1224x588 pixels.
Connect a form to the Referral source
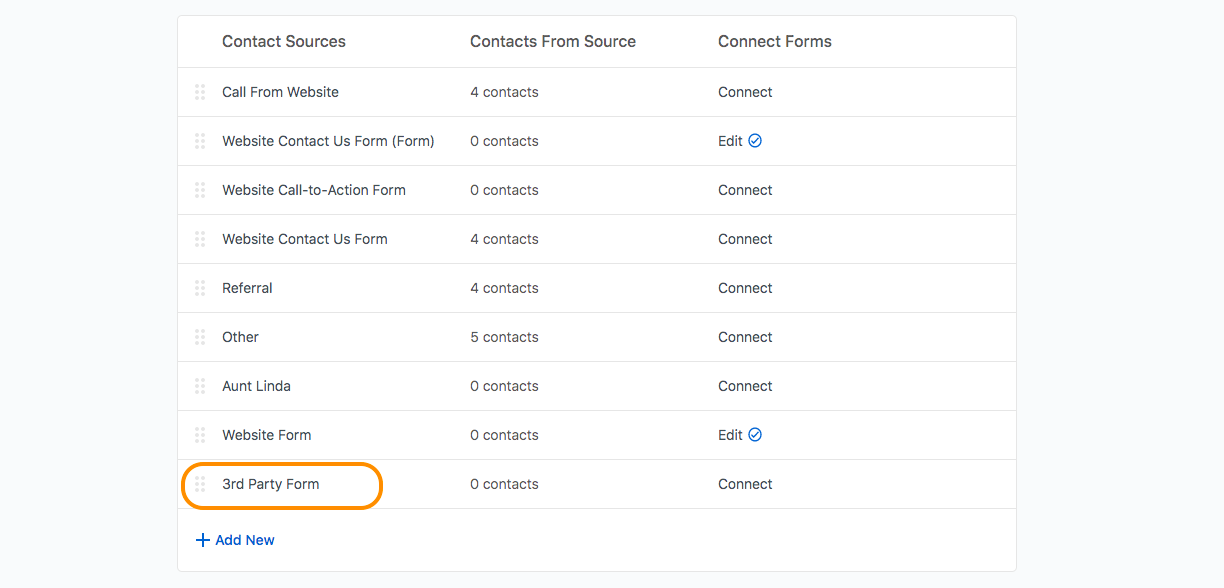point(745,288)
